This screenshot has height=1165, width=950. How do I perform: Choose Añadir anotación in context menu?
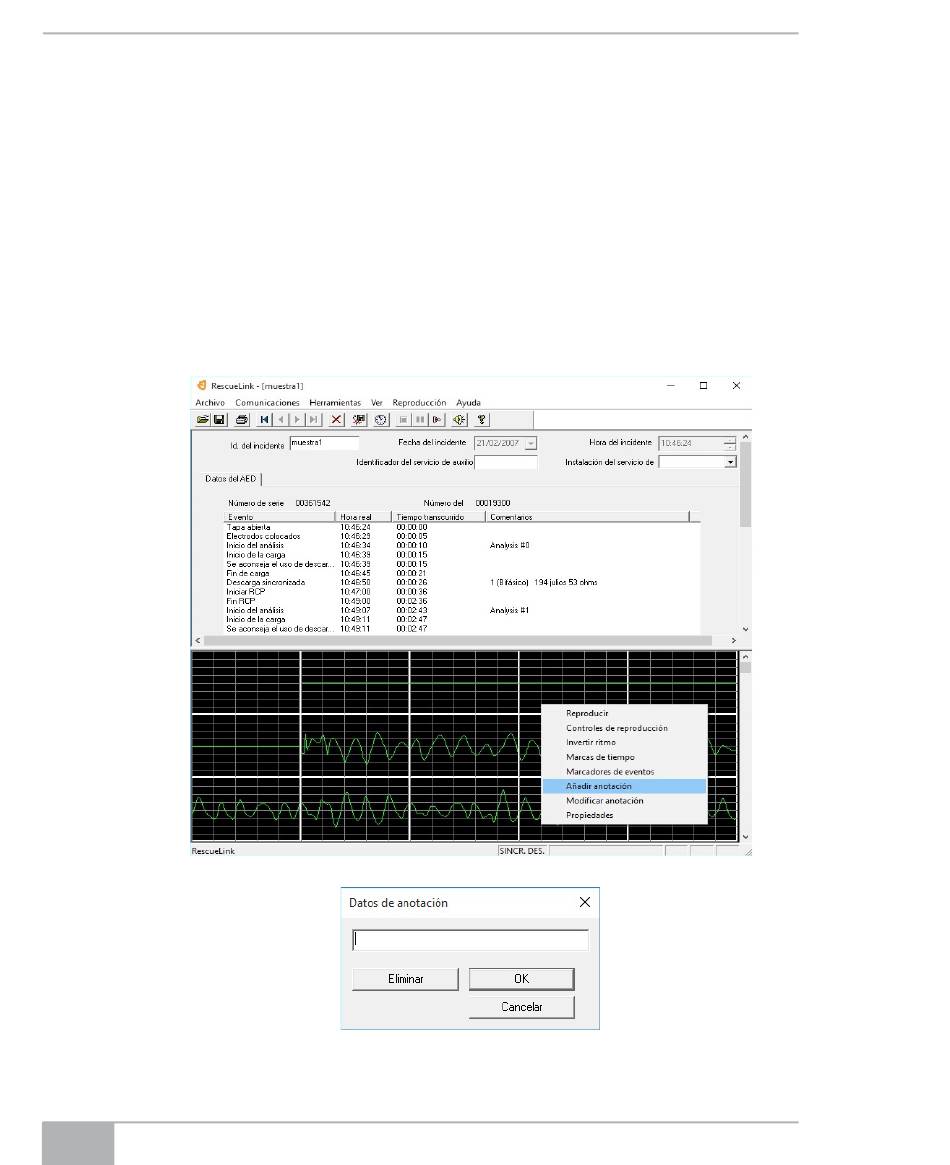tap(625, 786)
